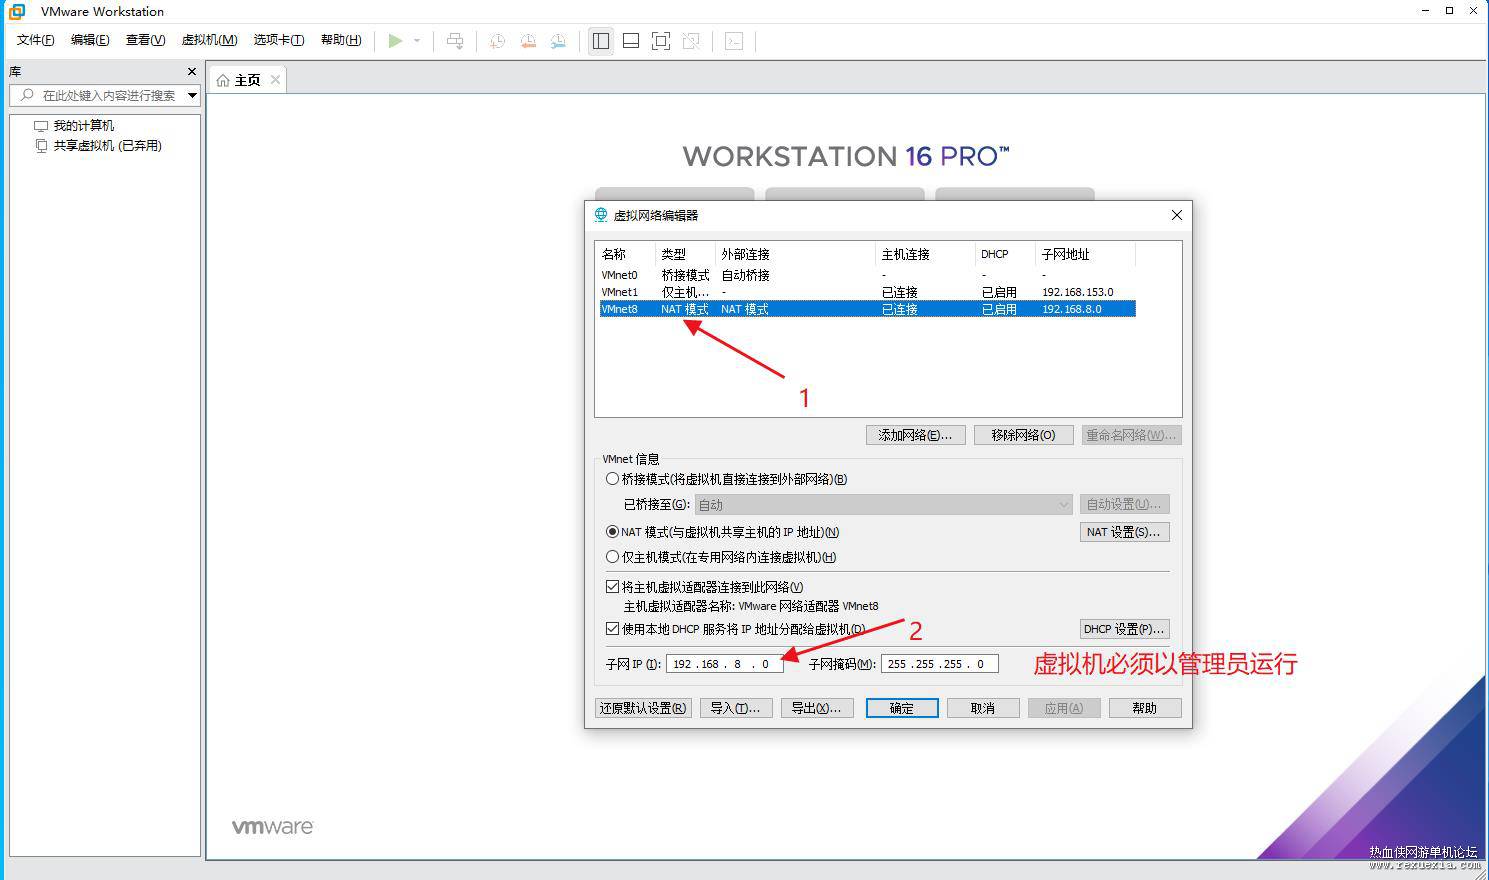This screenshot has width=1489, height=880.
Task: Click the NAT 设置(S)... button
Action: (x=1123, y=532)
